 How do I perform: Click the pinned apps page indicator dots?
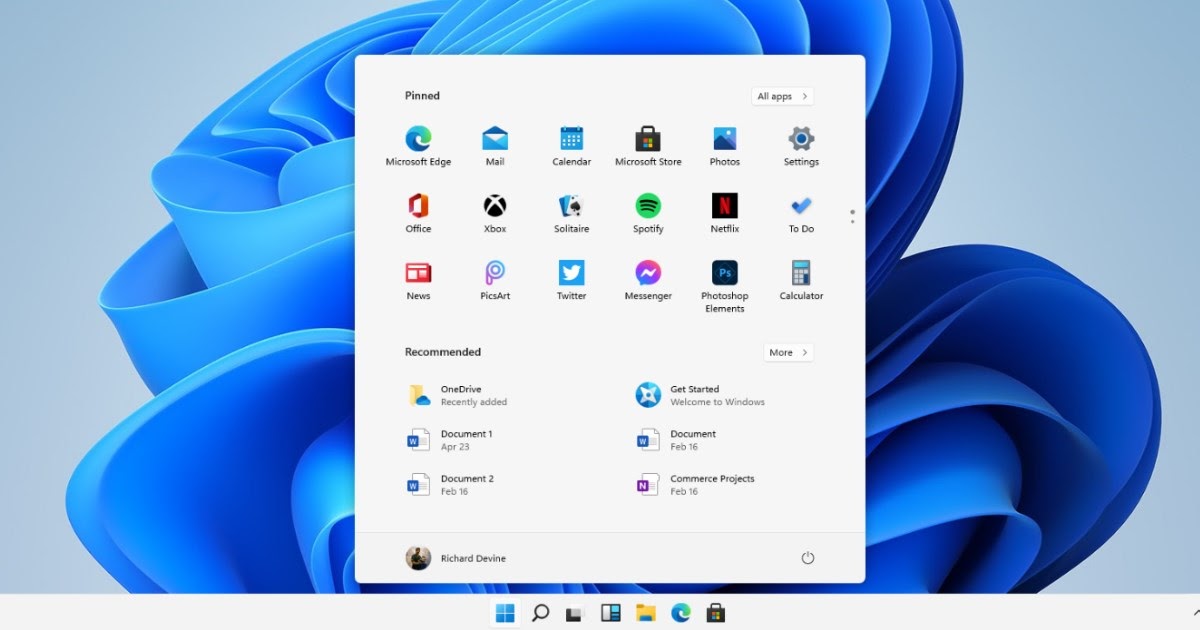[852, 216]
